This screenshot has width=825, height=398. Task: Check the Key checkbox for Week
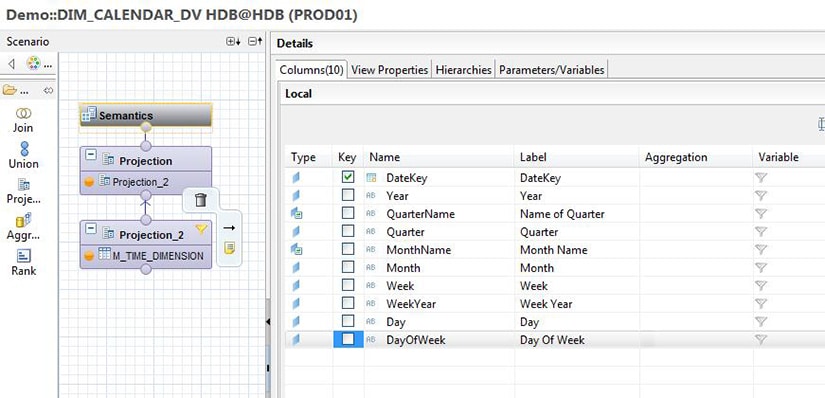click(x=348, y=285)
